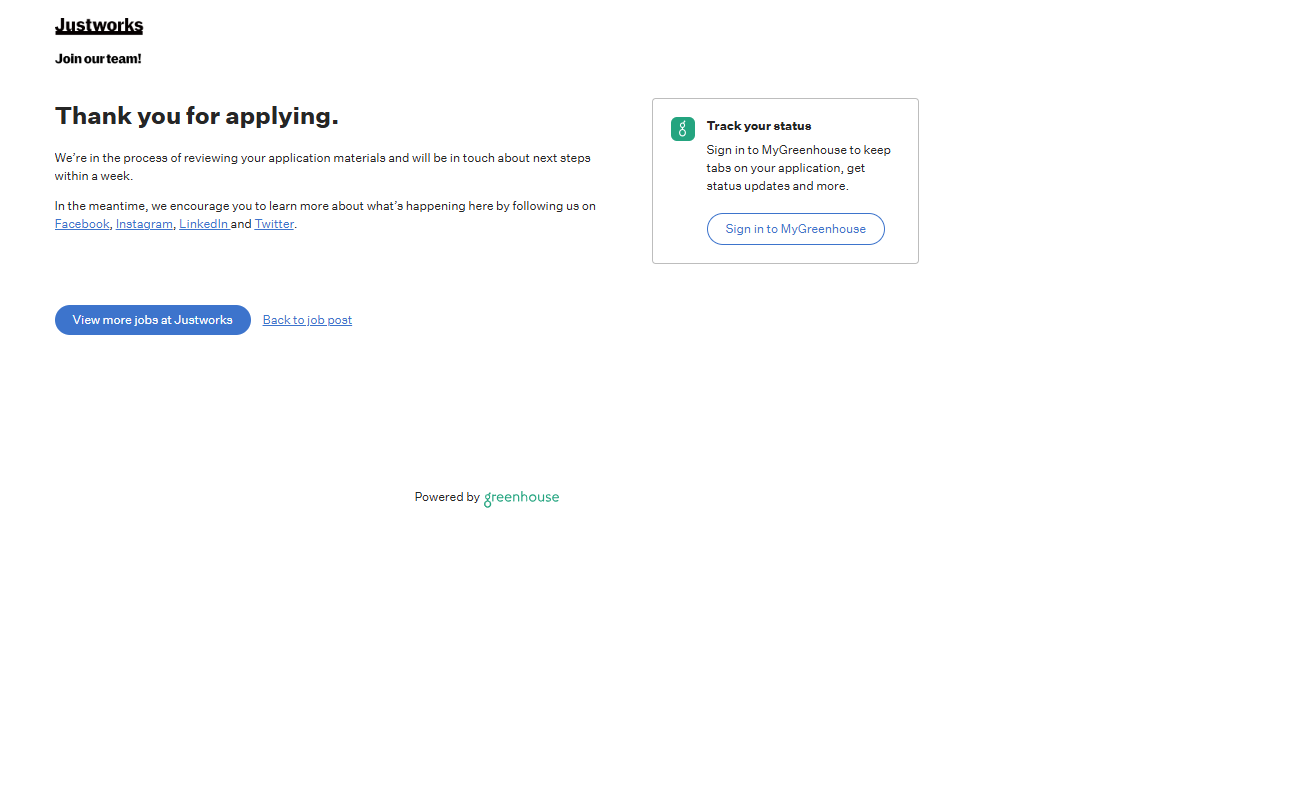Click the 'In the meantime, we encourage' sentence

(x=325, y=206)
